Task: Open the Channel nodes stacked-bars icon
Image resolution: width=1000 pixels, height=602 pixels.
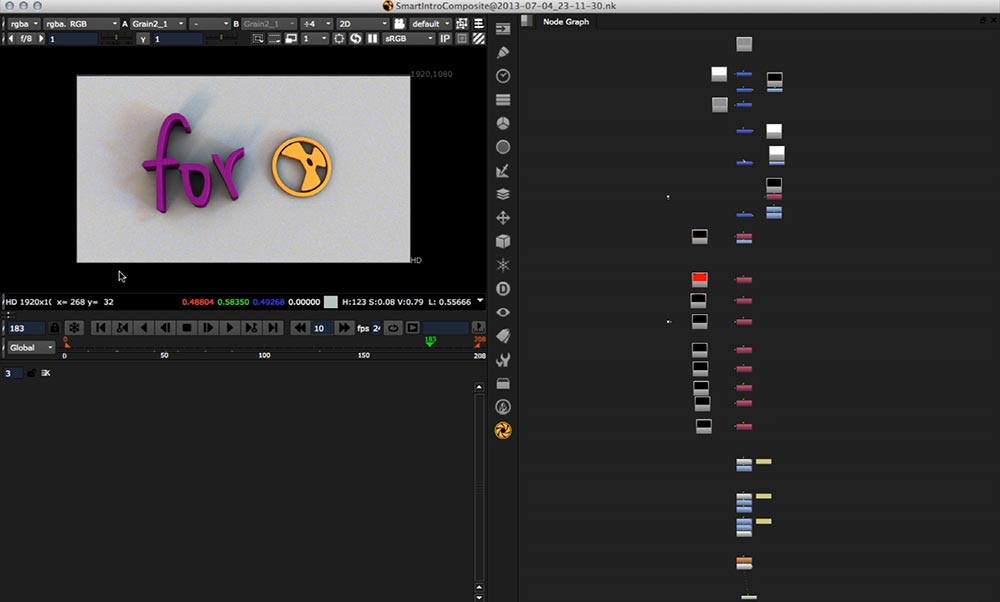Action: coord(503,99)
